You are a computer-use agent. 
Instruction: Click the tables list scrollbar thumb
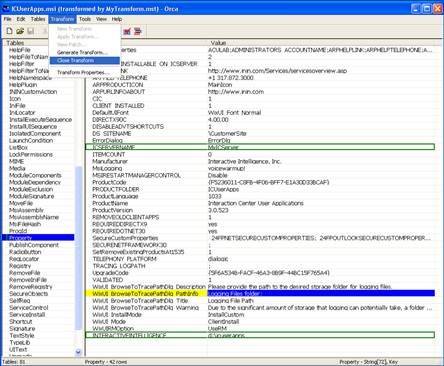point(78,248)
